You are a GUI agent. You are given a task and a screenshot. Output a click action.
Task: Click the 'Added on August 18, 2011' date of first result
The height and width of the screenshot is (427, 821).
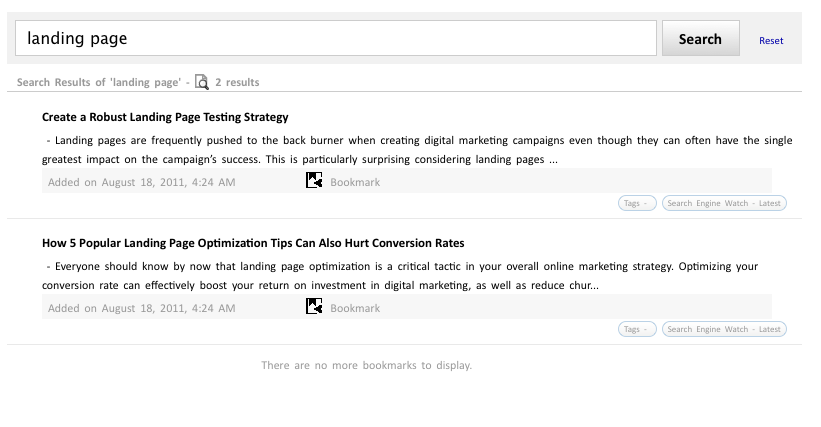pos(141,182)
